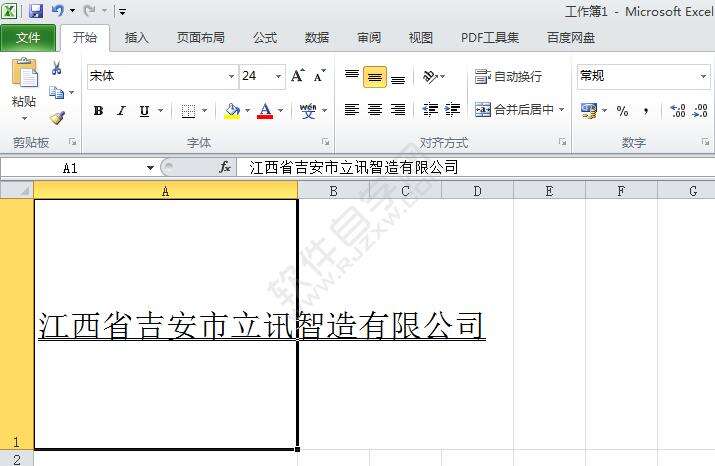
Task: Toggle the highlighted Middle Align icon
Action: tap(375, 76)
